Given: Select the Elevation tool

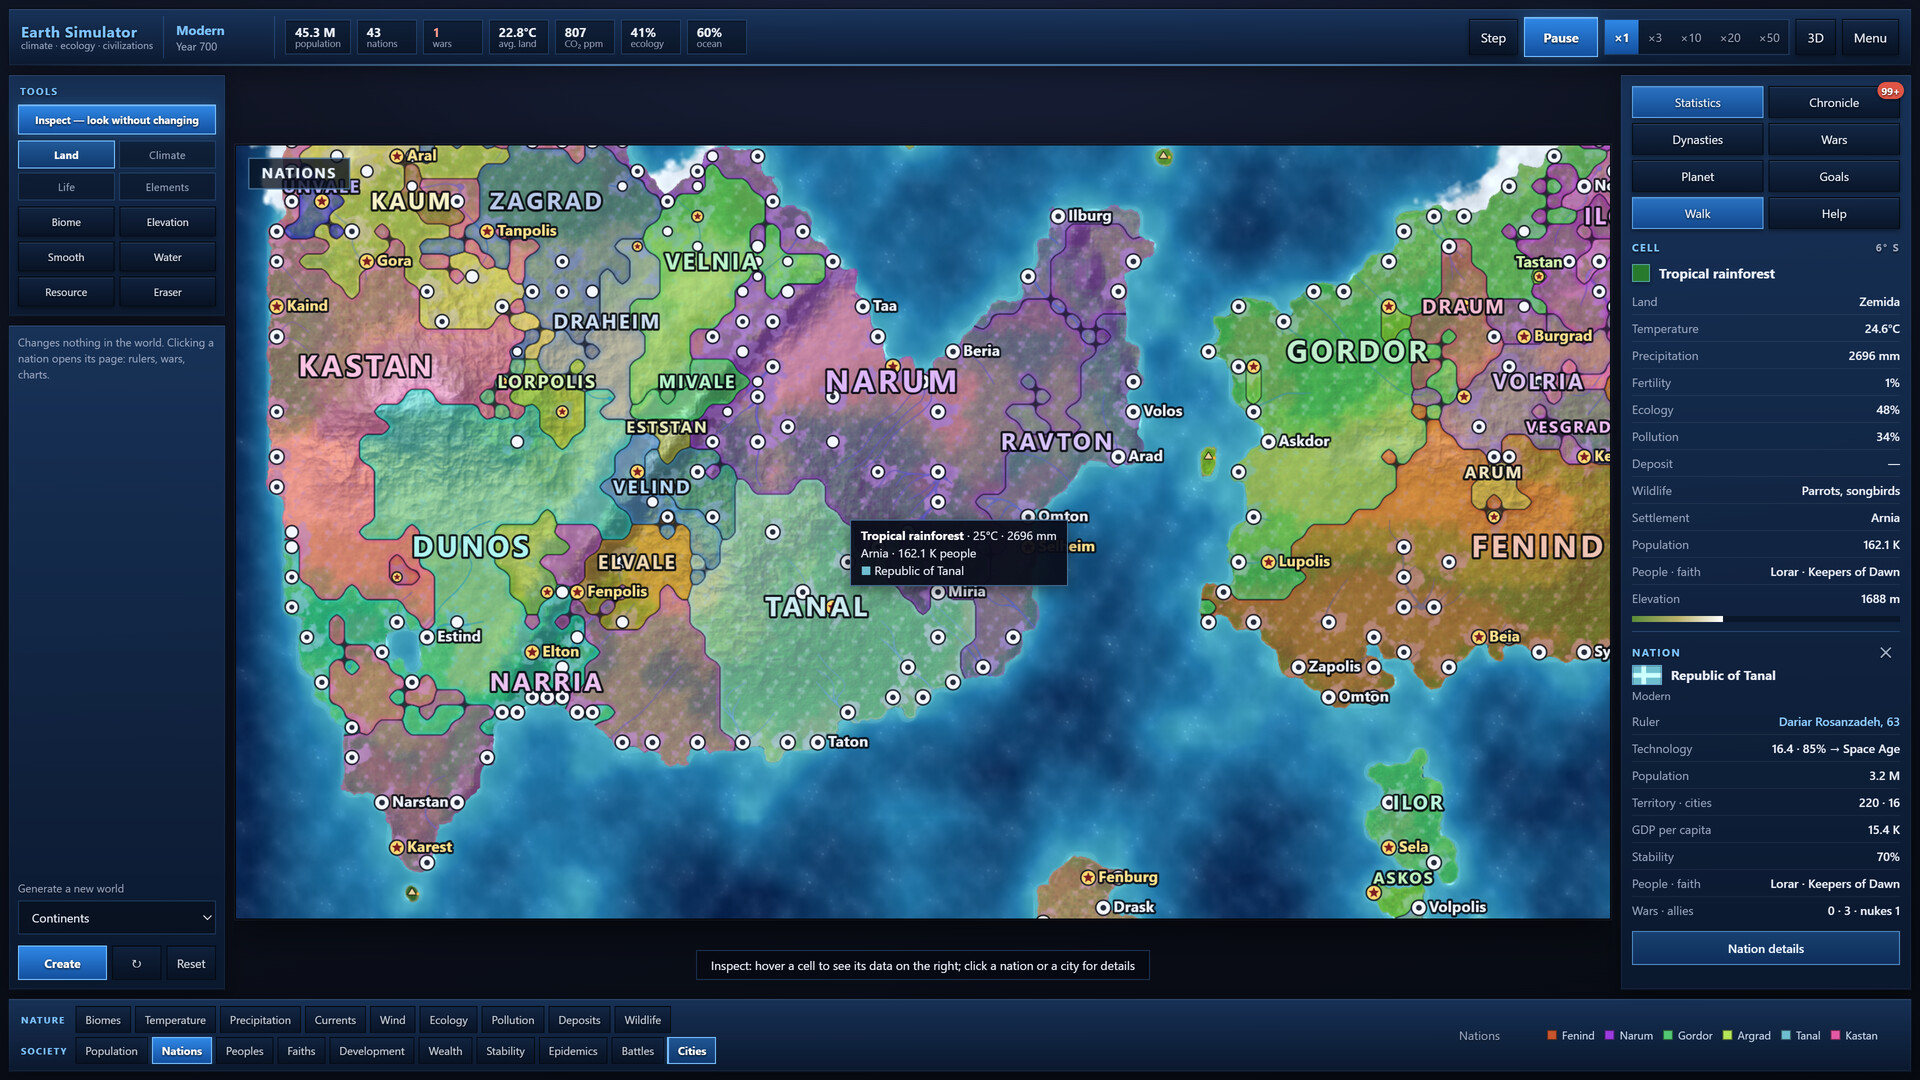Looking at the screenshot, I should coord(167,222).
